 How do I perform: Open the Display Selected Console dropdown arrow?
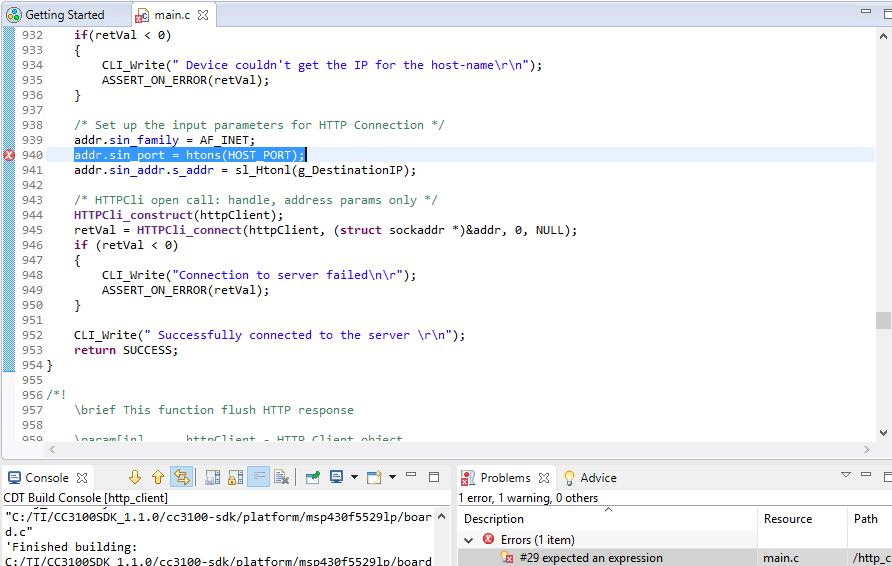(354, 477)
